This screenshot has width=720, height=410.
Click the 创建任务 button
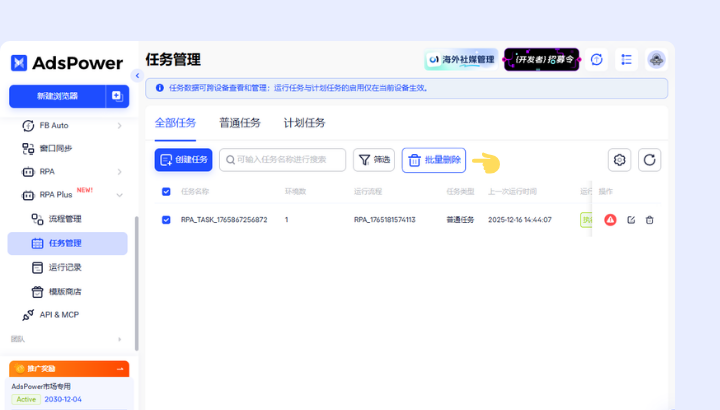[x=183, y=160]
